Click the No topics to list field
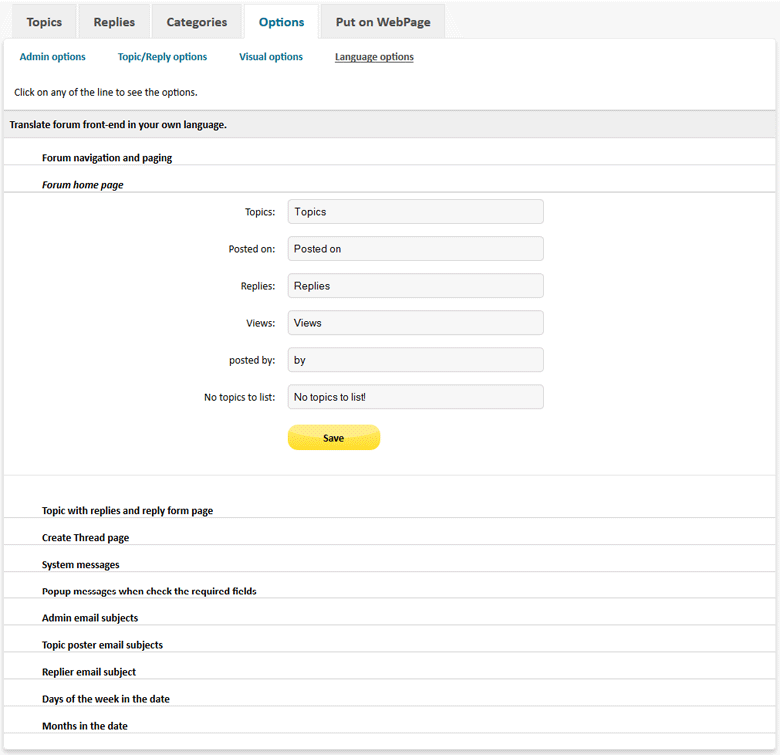 (x=415, y=397)
